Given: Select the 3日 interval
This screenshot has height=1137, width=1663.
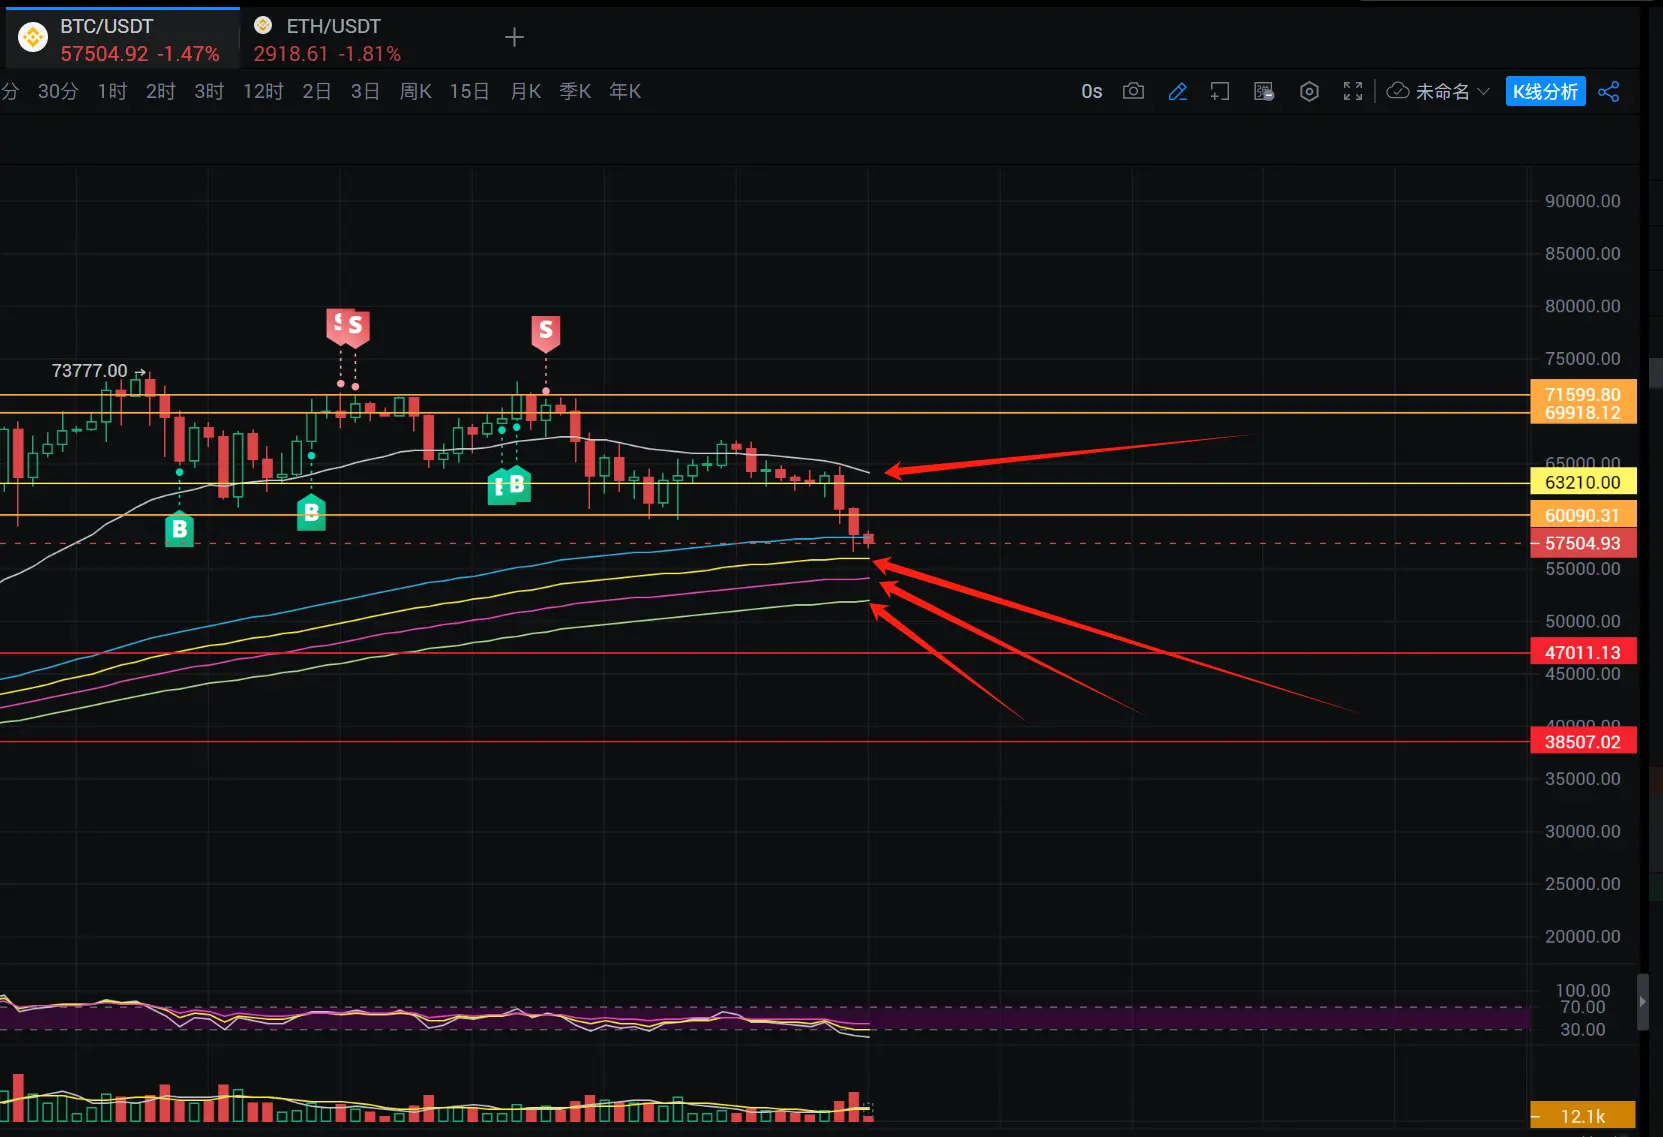Looking at the screenshot, I should pyautogui.click(x=365, y=91).
